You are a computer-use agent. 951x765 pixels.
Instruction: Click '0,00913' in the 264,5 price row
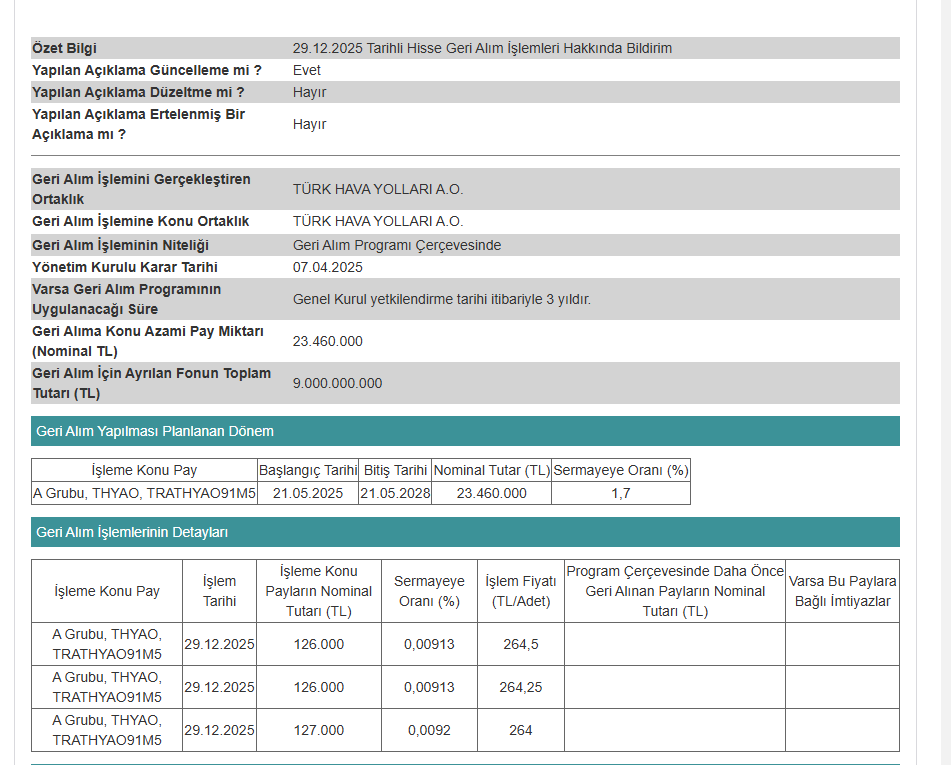429,644
